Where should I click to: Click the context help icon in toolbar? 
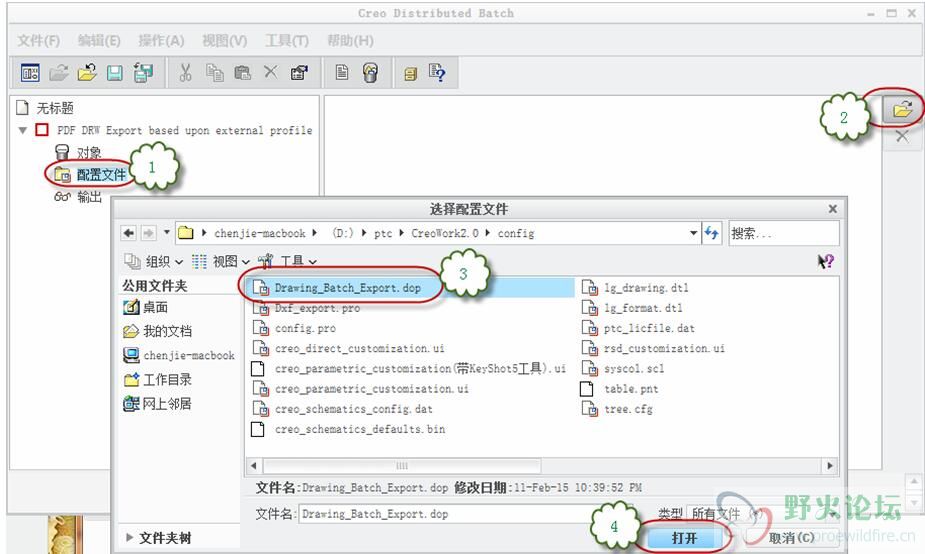(437, 73)
